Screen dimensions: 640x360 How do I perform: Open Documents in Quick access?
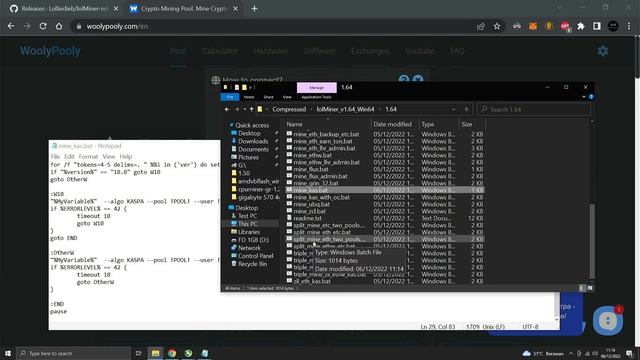253,149
